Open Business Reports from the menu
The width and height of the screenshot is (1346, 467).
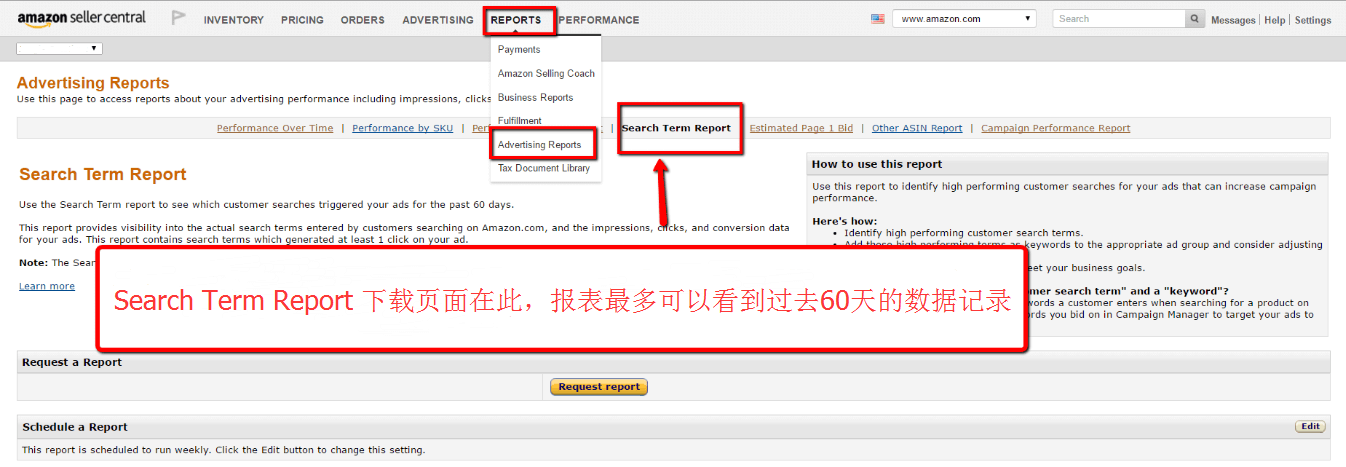535,98
